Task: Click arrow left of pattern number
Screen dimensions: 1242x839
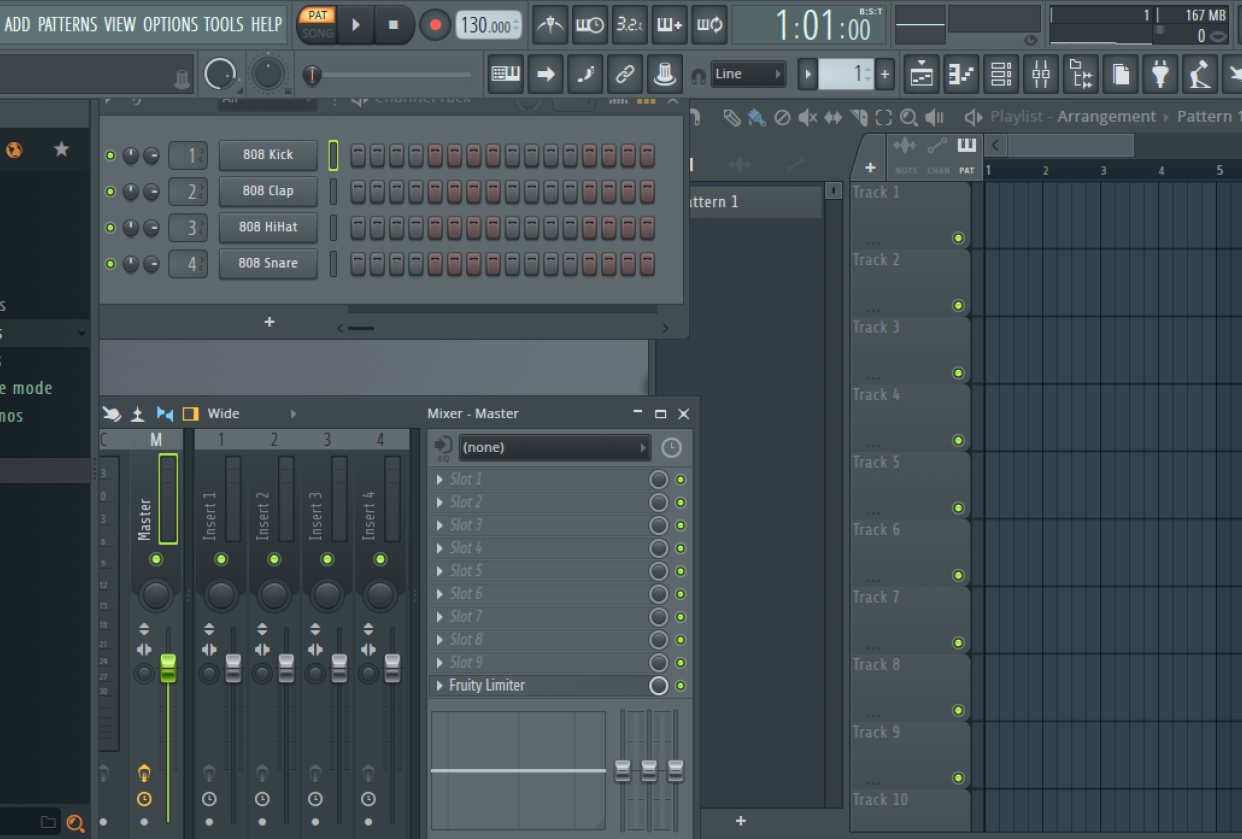Action: [807, 74]
